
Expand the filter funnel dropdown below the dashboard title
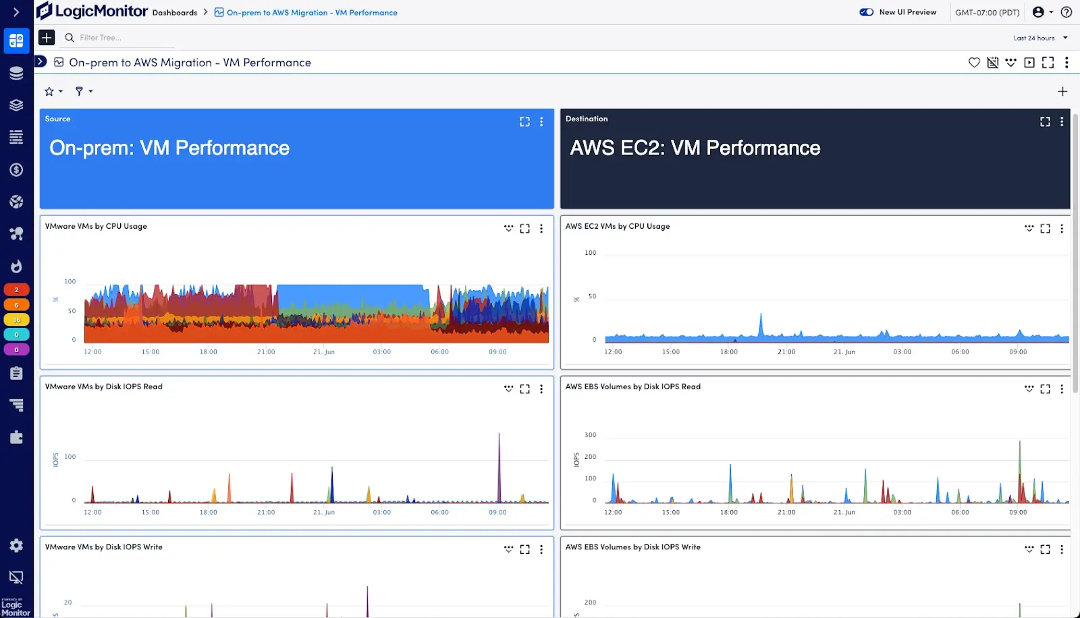[x=84, y=91]
